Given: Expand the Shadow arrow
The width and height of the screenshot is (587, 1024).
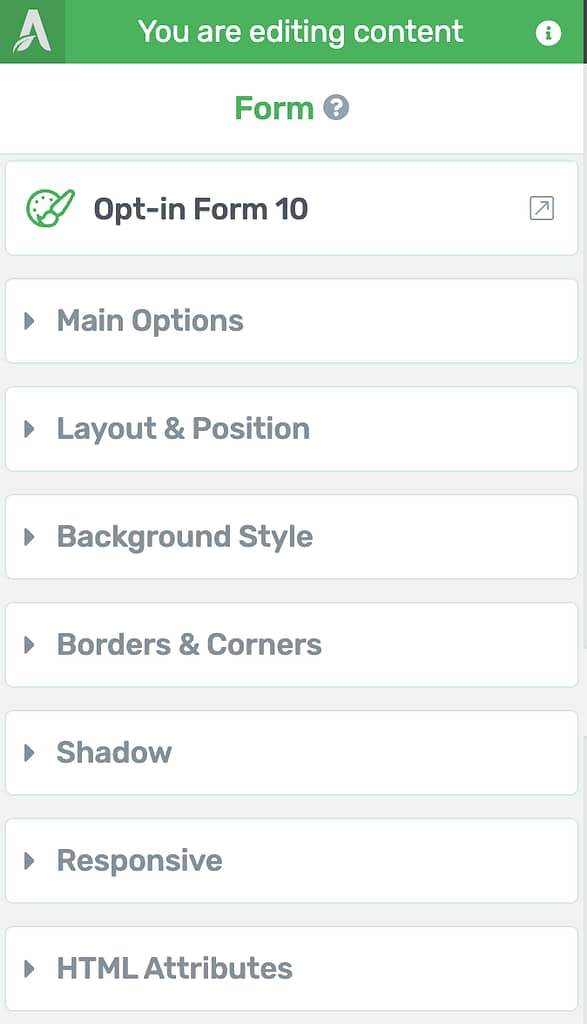Looking at the screenshot, I should tap(29, 752).
